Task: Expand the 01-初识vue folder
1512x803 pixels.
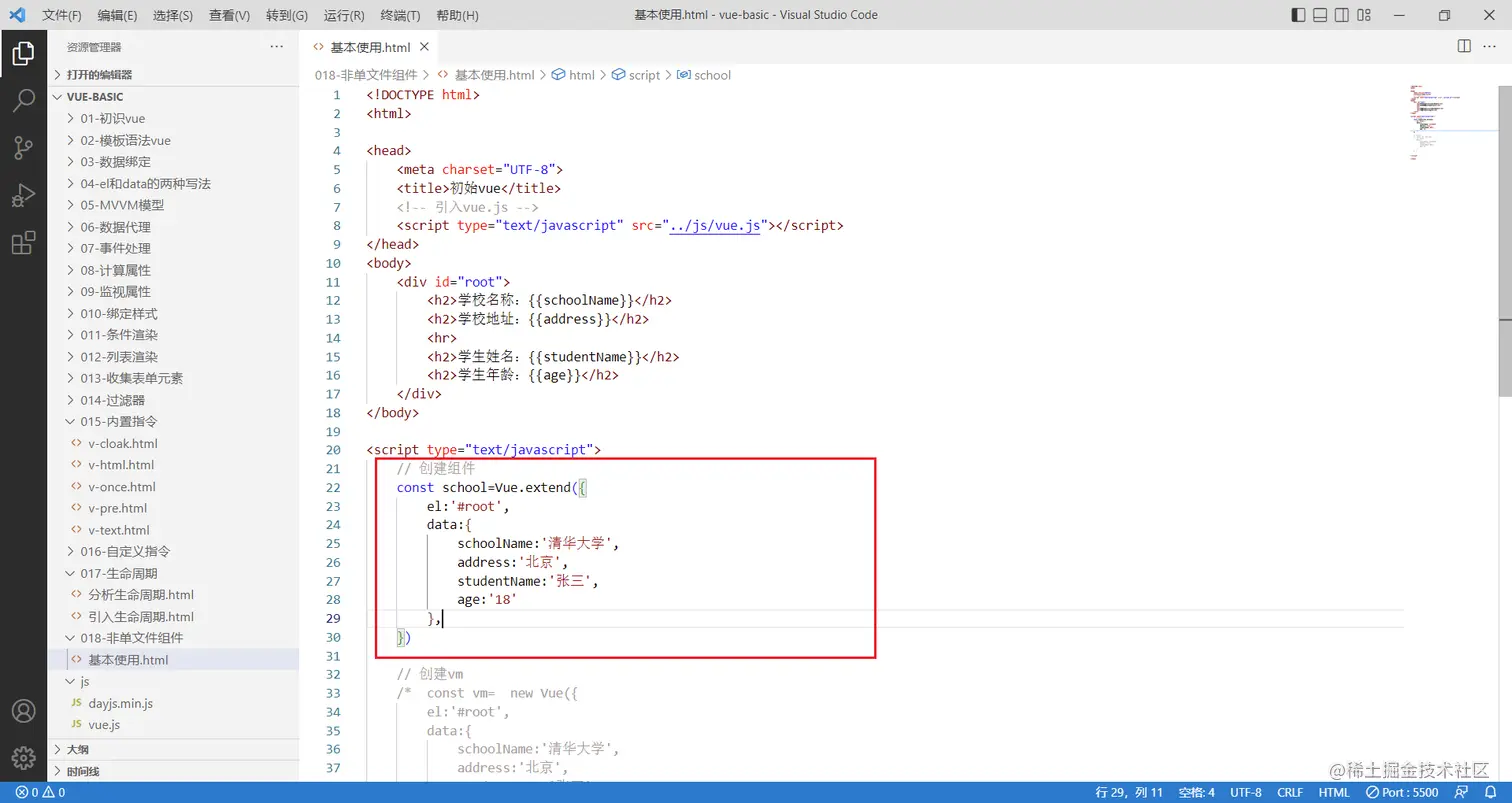Action: (x=113, y=118)
